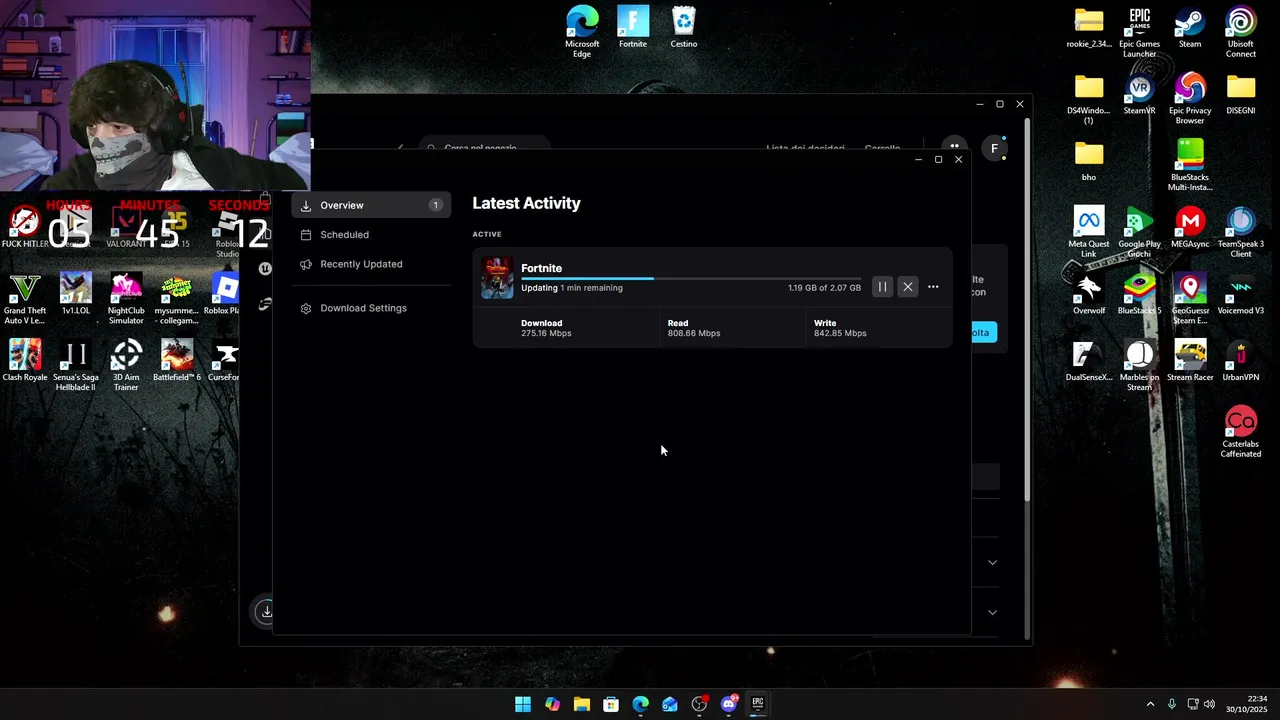Open Discord from the taskbar
The image size is (1280, 720).
pos(729,704)
